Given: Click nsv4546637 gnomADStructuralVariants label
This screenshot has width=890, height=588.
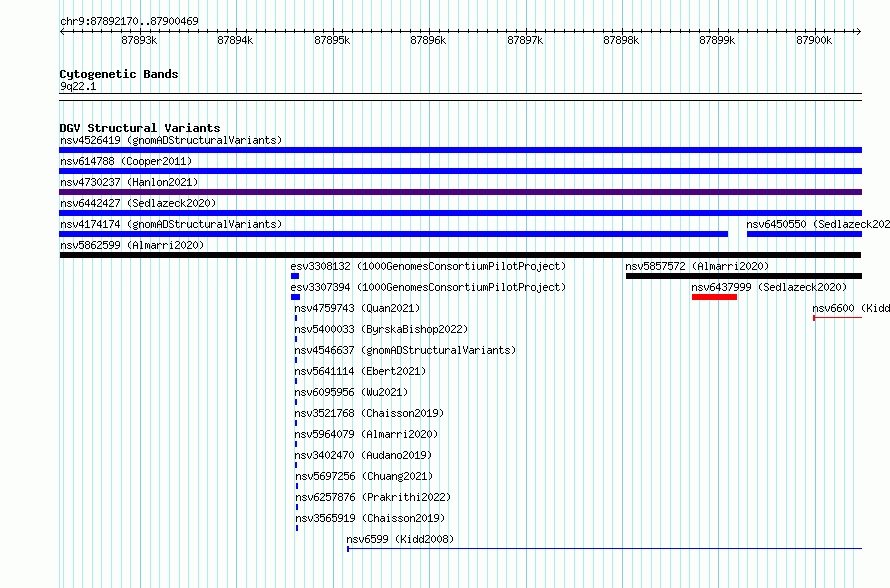Looking at the screenshot, I should click(x=405, y=350).
